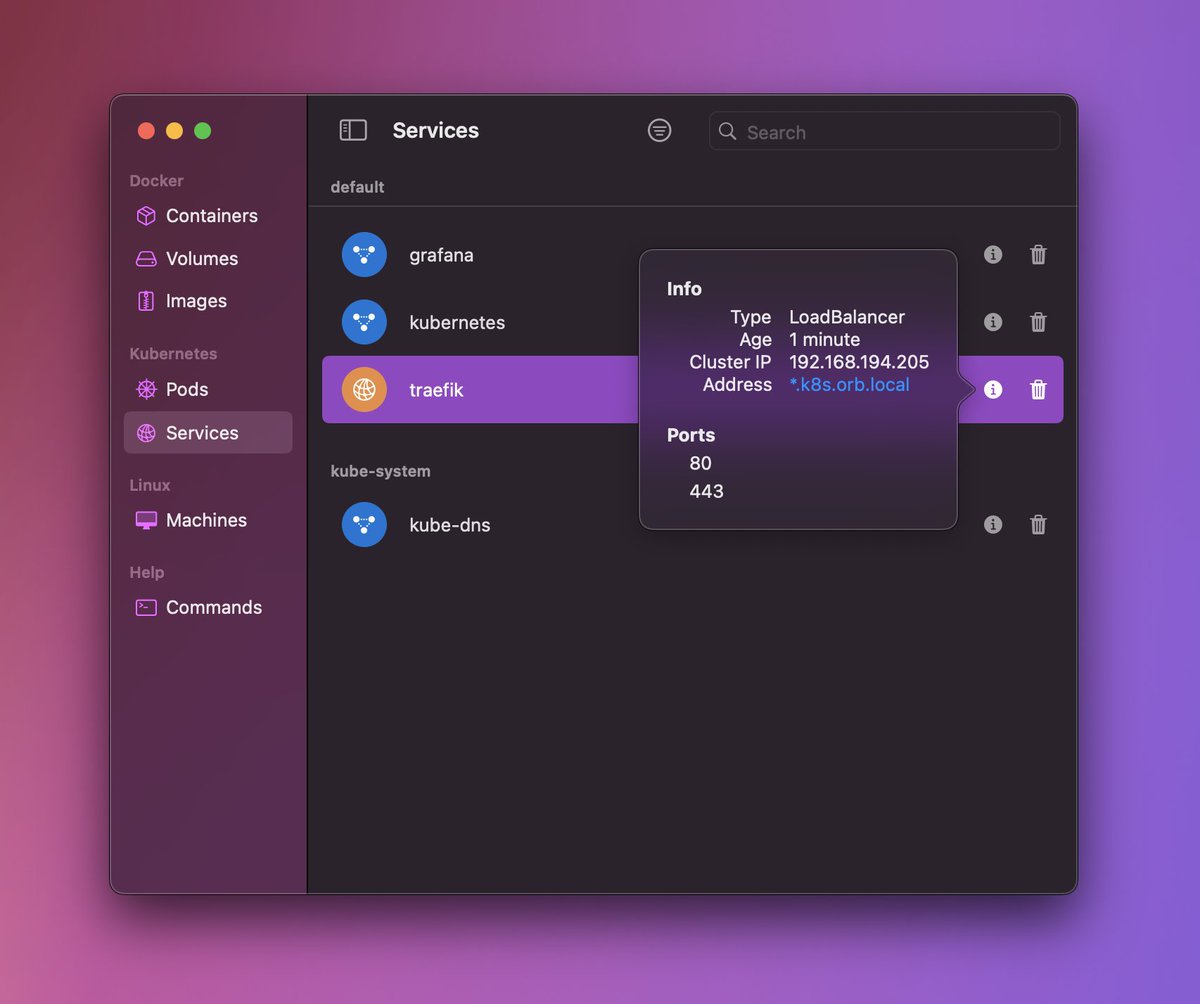The height and width of the screenshot is (1004, 1200).
Task: Open the Containers section
Action: coord(208,216)
